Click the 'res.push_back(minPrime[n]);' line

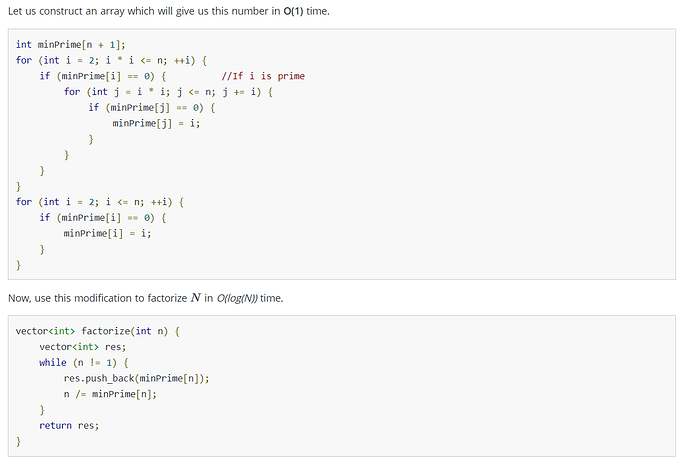tap(136, 378)
